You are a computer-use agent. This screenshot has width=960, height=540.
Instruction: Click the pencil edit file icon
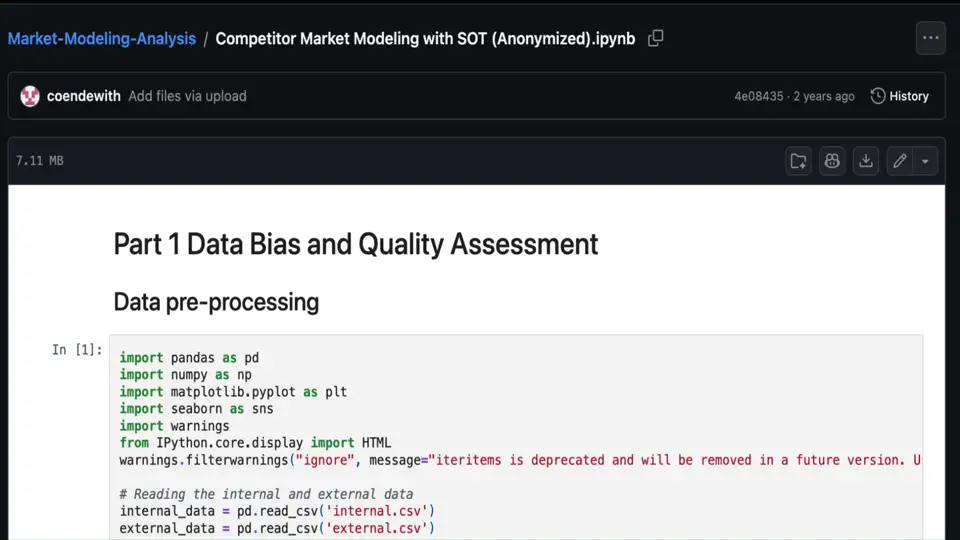tap(900, 161)
